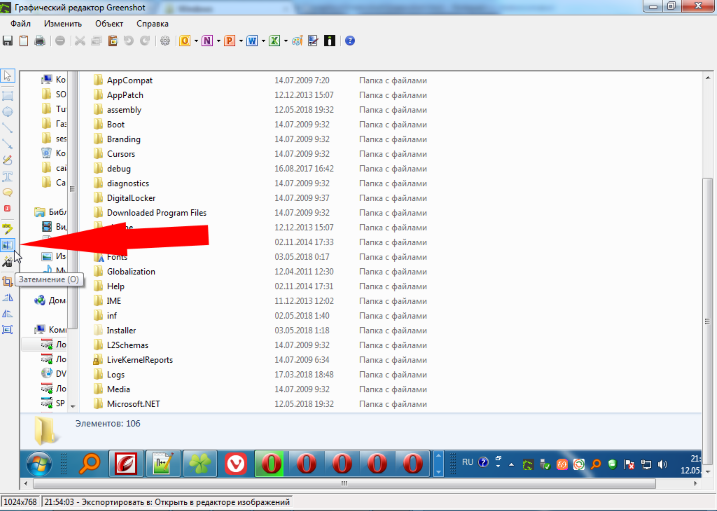717x511 pixels.
Task: Click the Print icon in the toolbar
Action: point(39,41)
